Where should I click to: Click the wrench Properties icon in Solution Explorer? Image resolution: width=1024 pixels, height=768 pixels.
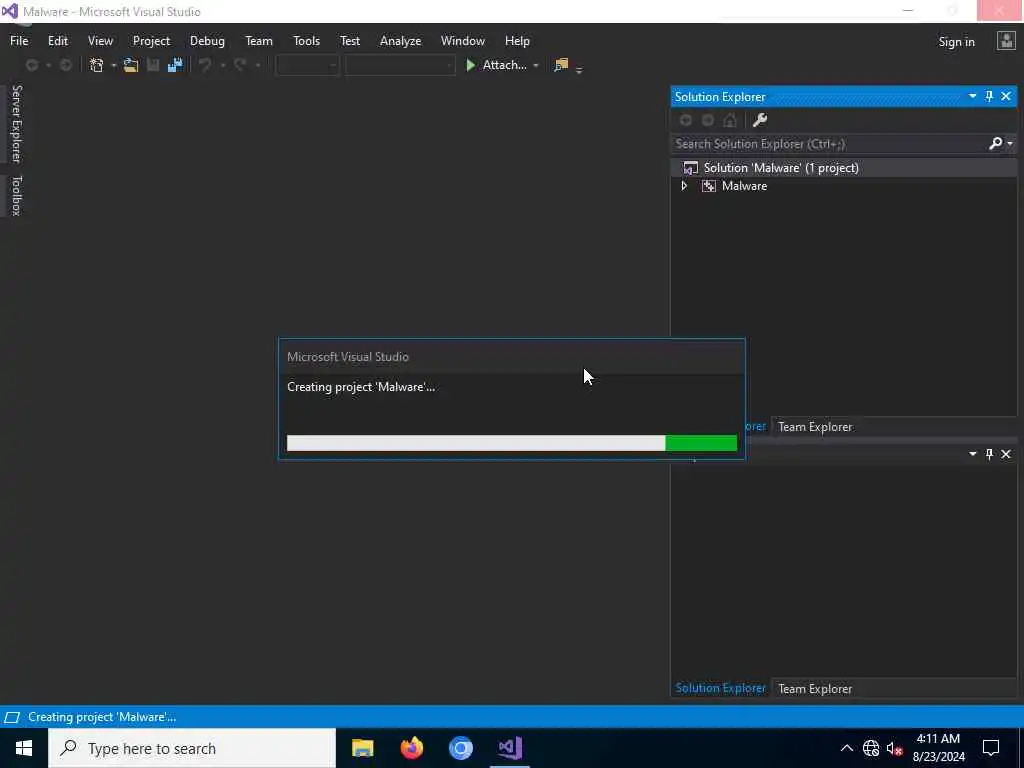[x=760, y=120]
